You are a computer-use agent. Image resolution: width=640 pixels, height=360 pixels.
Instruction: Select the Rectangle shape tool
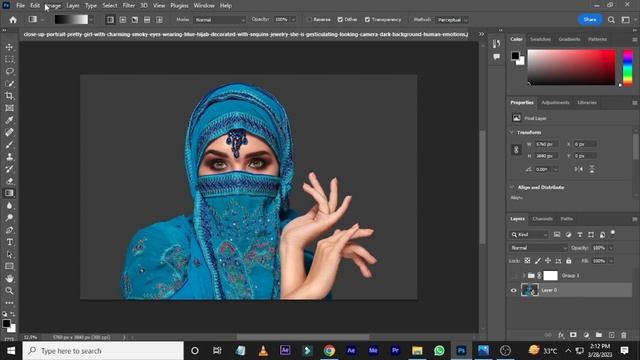(9, 266)
